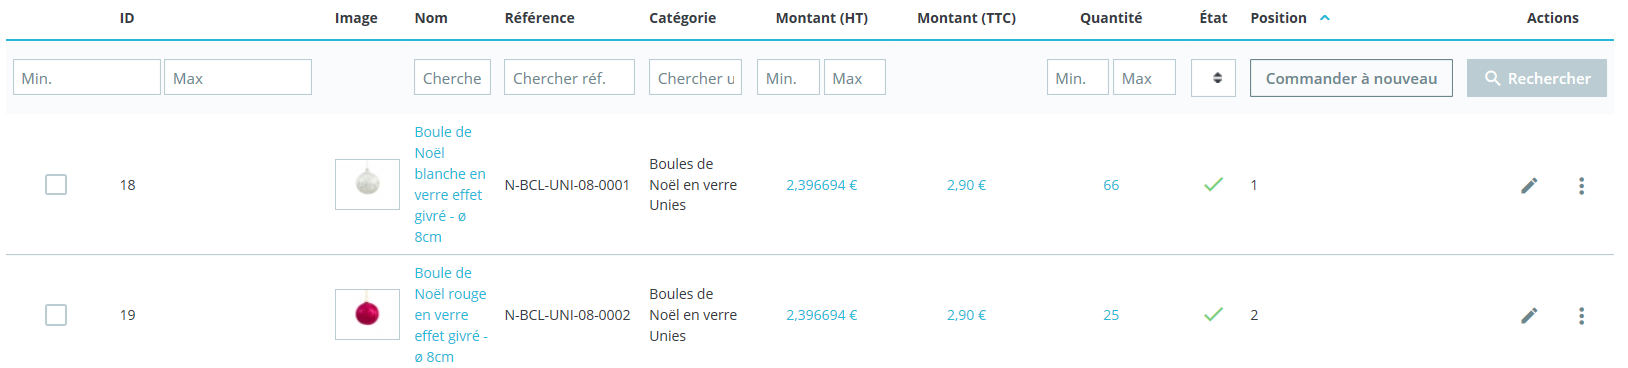
Task: Click the red ornament product thumbnail
Action: [367, 314]
